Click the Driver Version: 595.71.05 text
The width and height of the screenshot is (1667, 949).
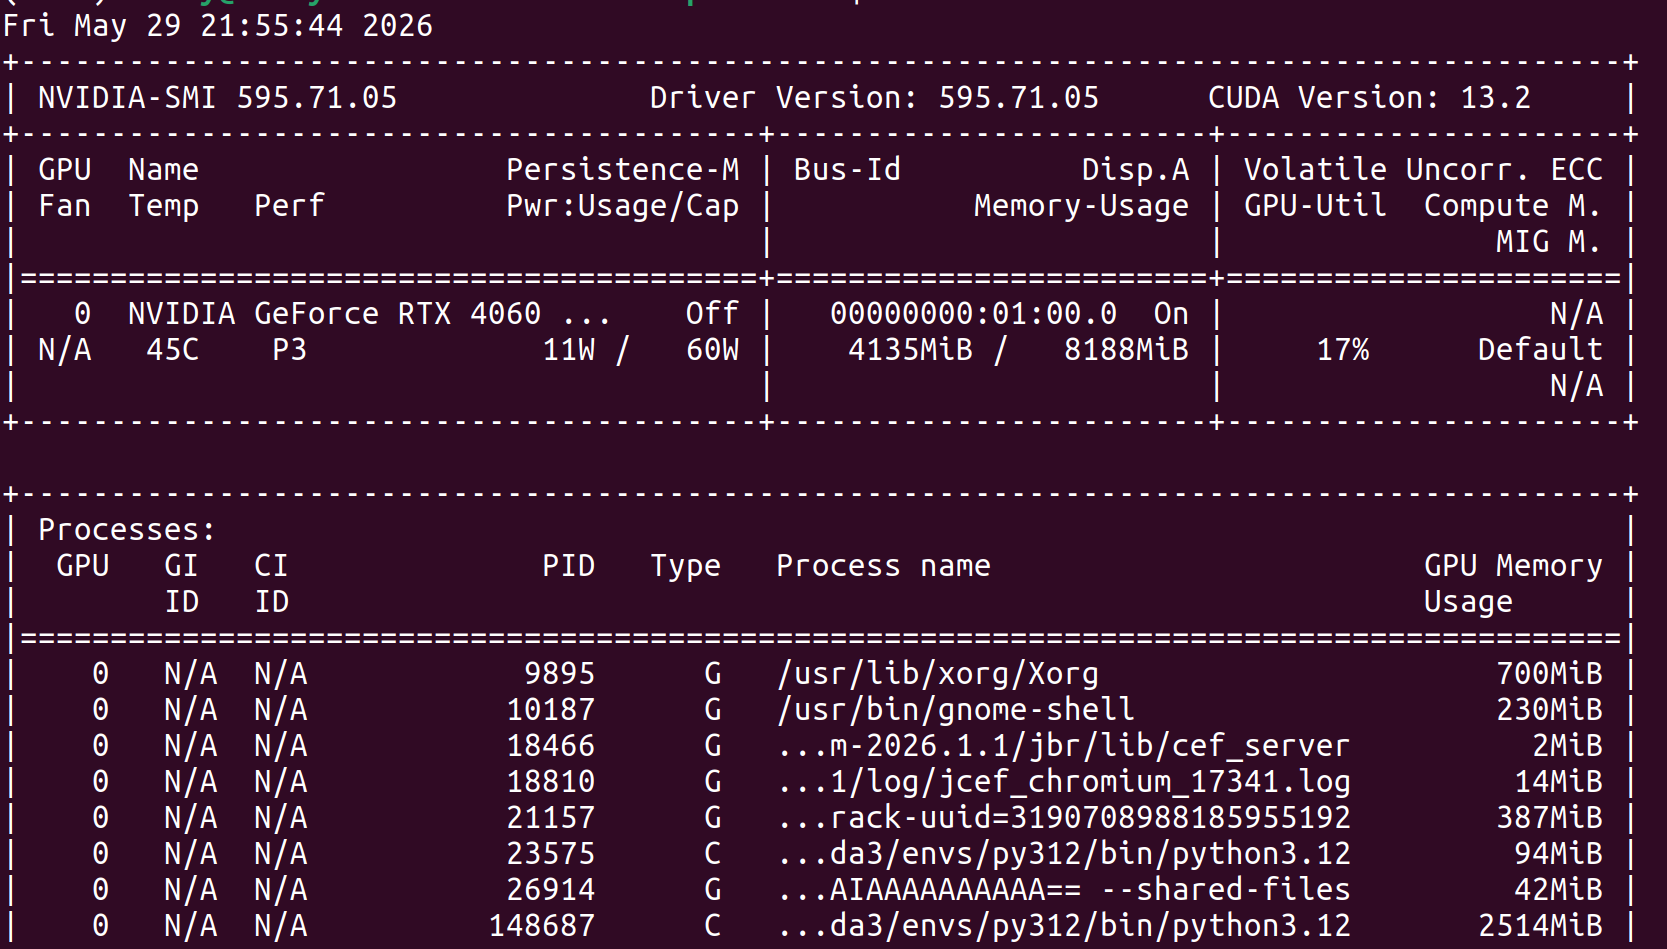874,98
